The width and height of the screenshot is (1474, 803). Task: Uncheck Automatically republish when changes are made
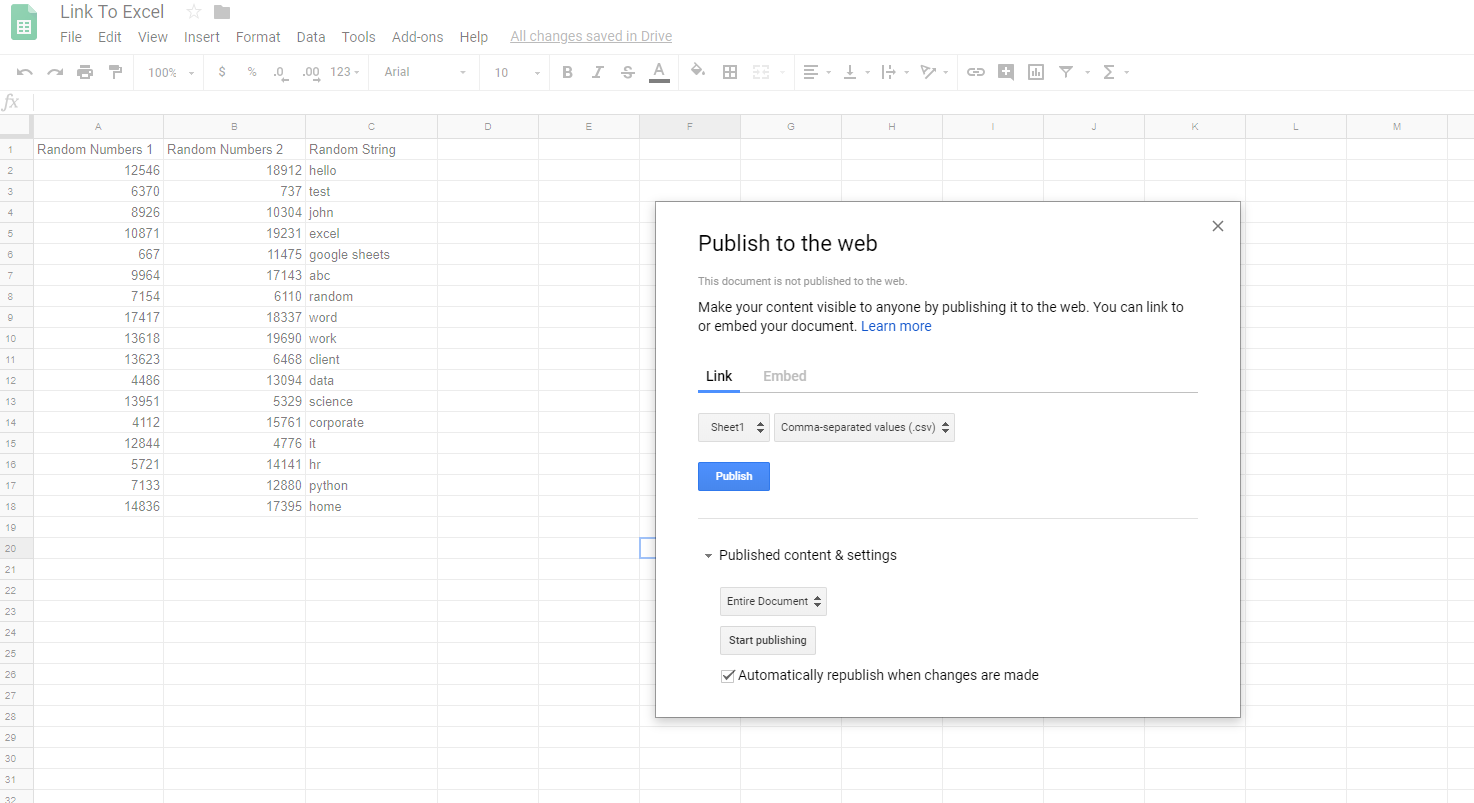[728, 676]
